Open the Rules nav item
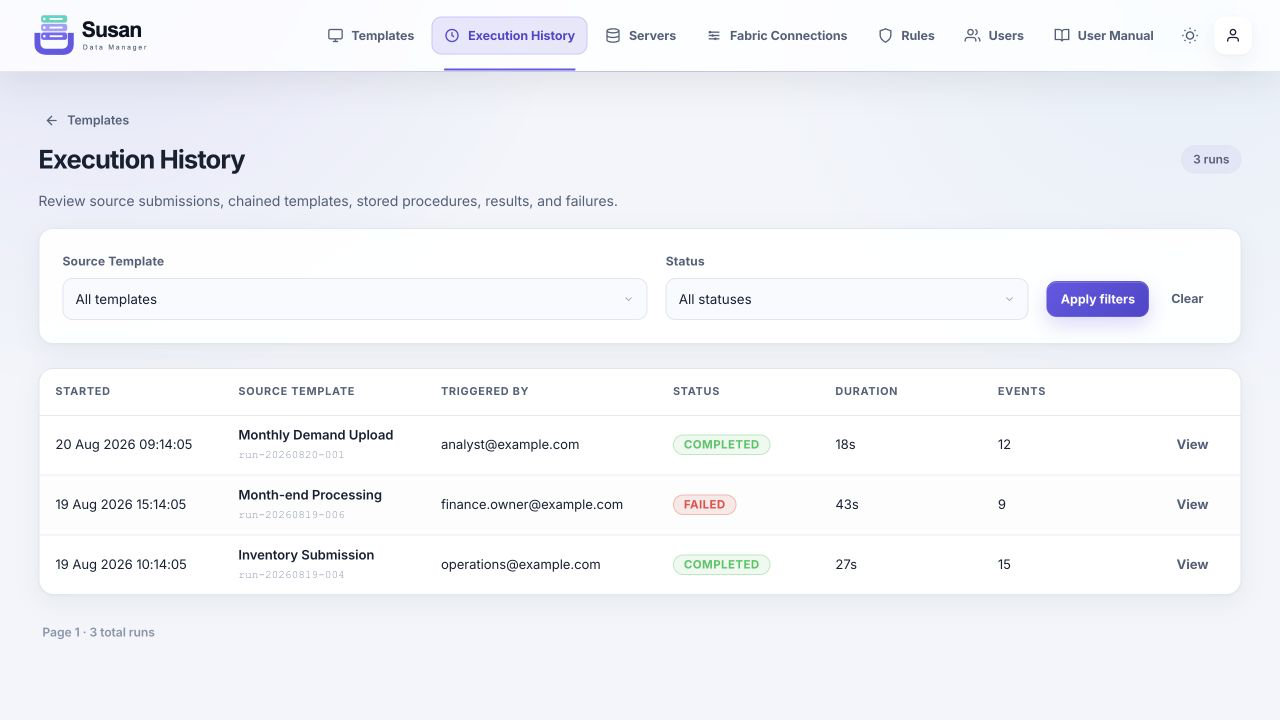The width and height of the screenshot is (1280, 720). 906,36
